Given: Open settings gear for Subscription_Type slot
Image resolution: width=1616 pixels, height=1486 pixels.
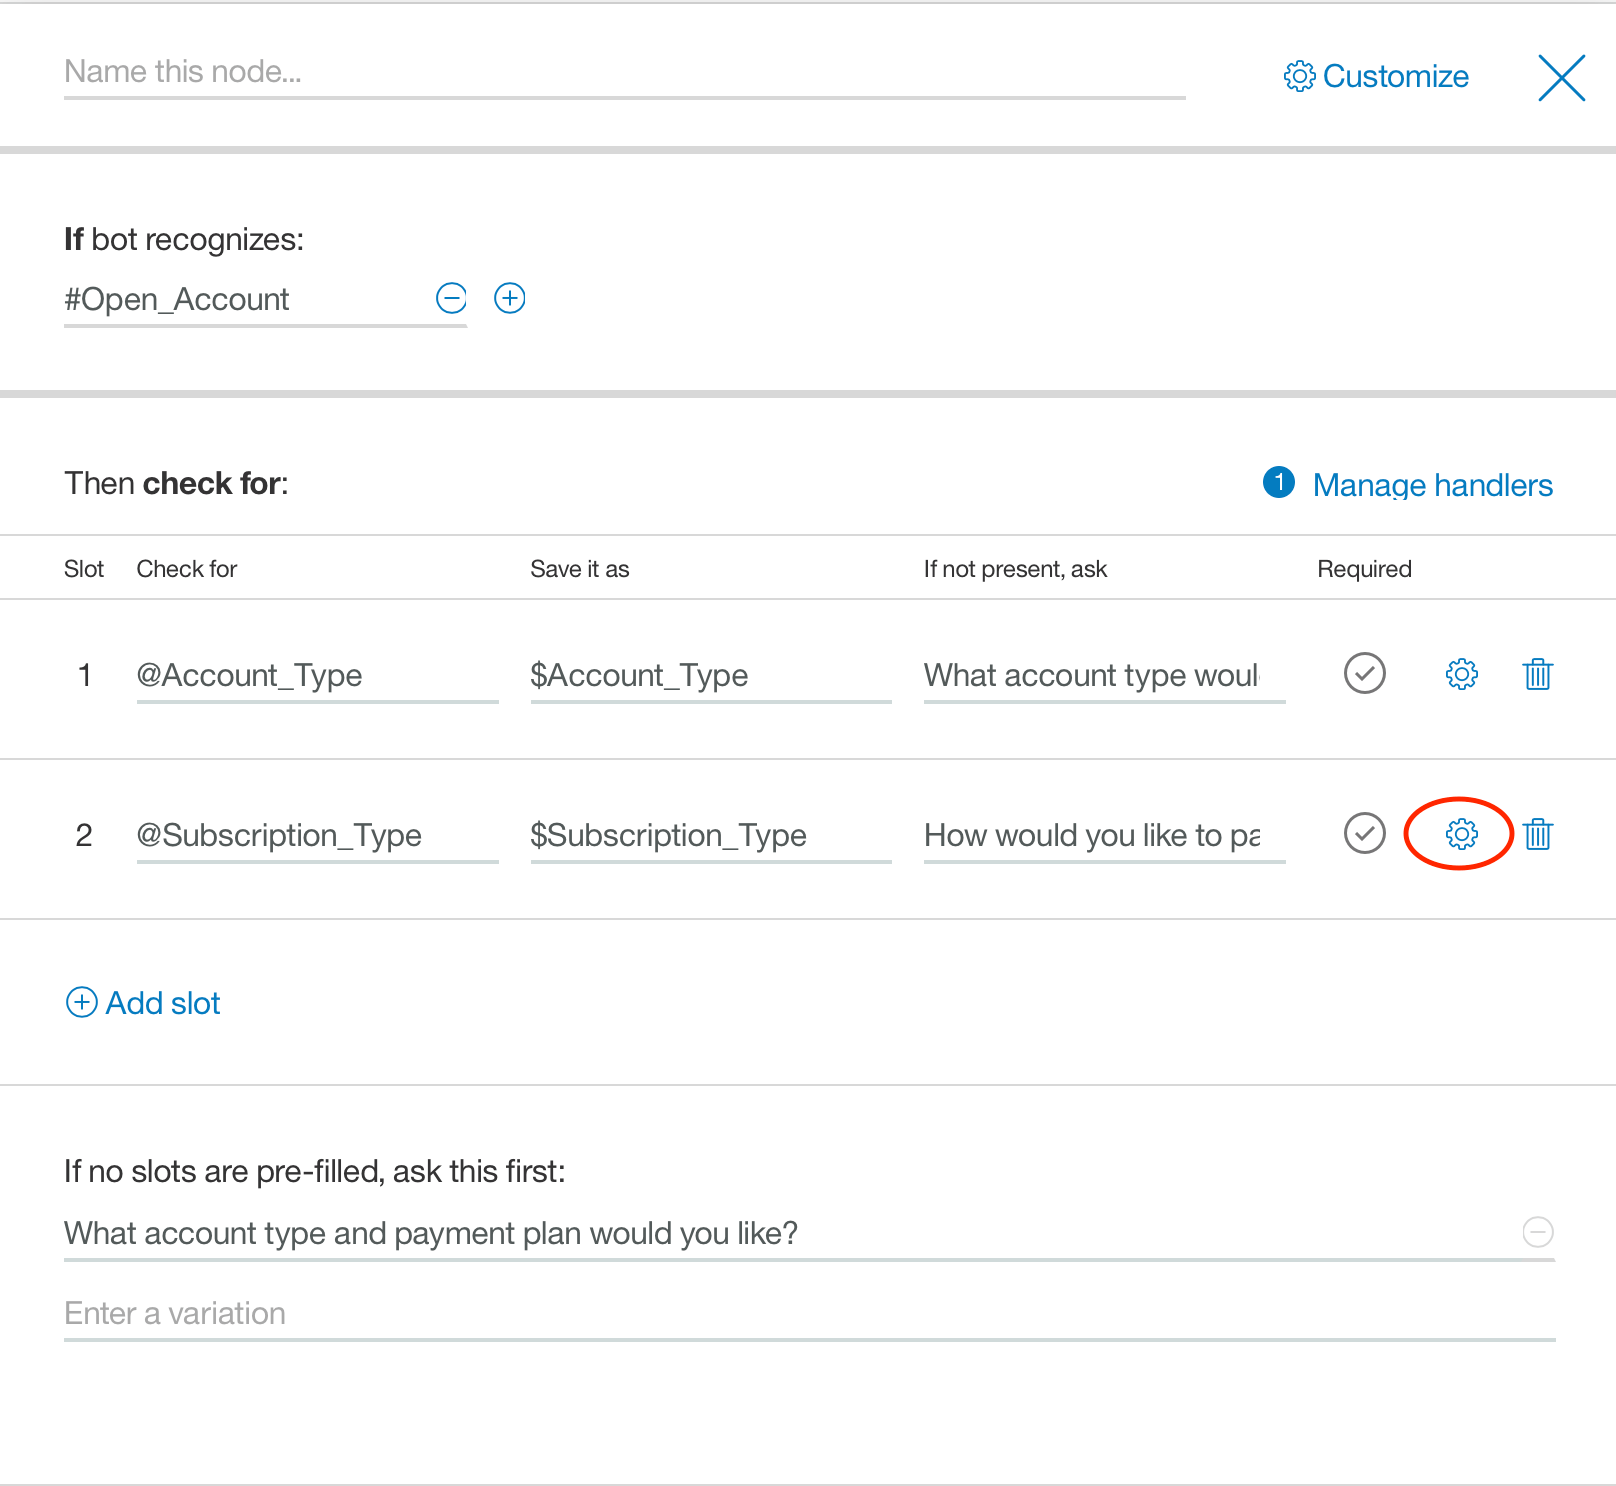Looking at the screenshot, I should click(x=1461, y=834).
